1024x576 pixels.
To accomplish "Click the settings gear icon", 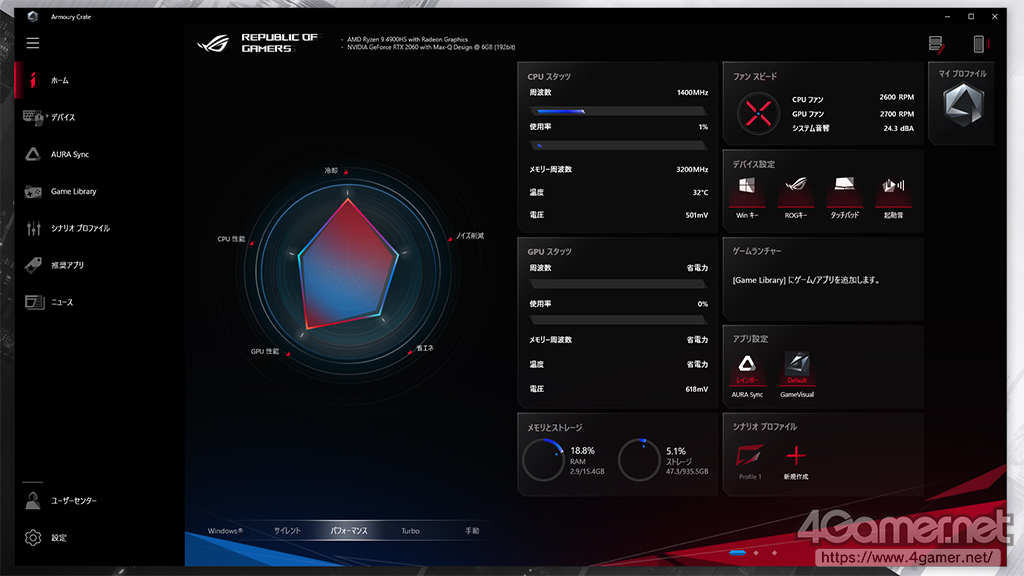I will pyautogui.click(x=33, y=537).
